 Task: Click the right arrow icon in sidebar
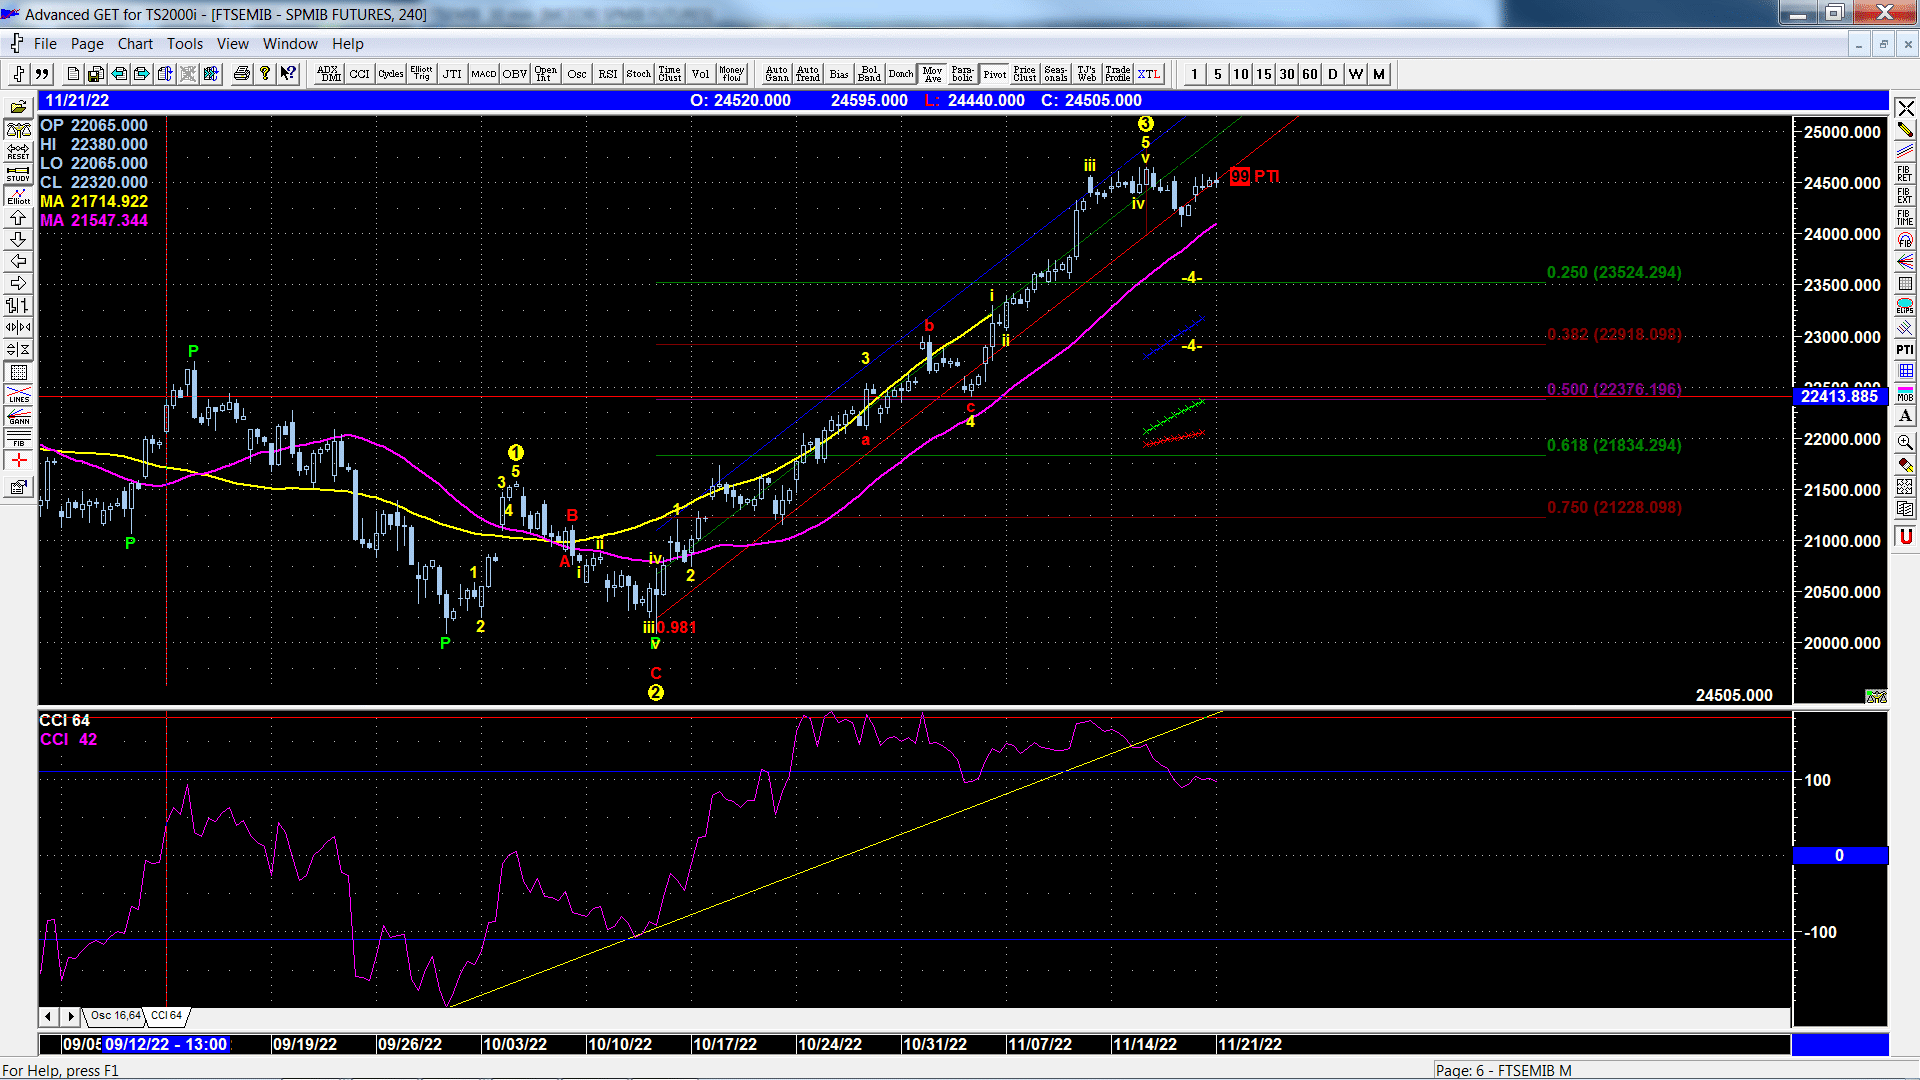tap(18, 284)
